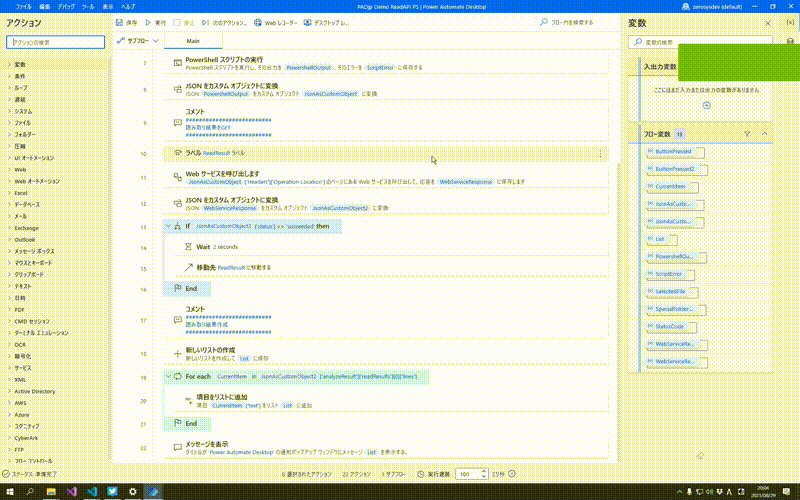Close the variables (変数) pane

(x=767, y=23)
